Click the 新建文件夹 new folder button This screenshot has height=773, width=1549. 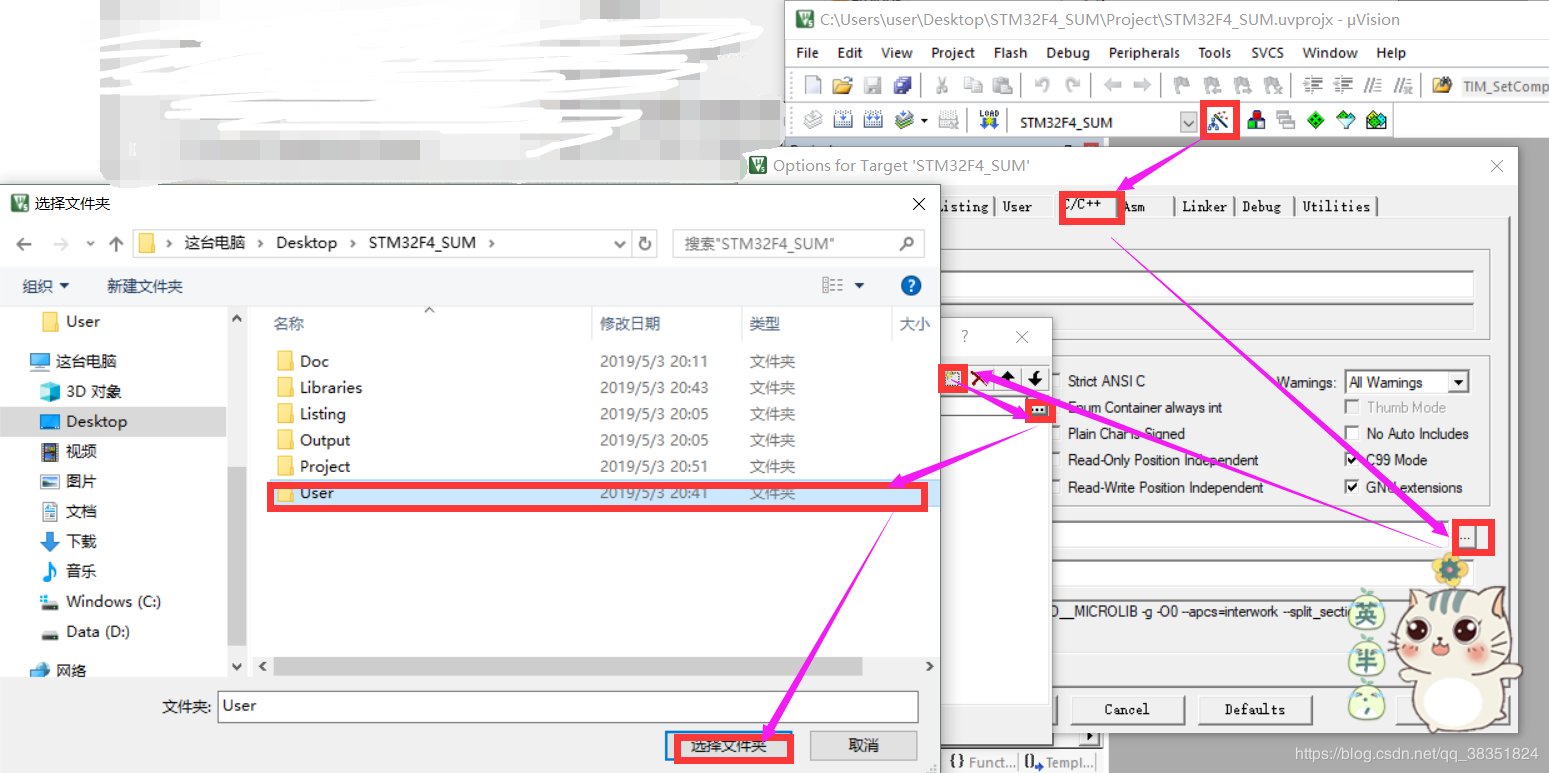[145, 286]
